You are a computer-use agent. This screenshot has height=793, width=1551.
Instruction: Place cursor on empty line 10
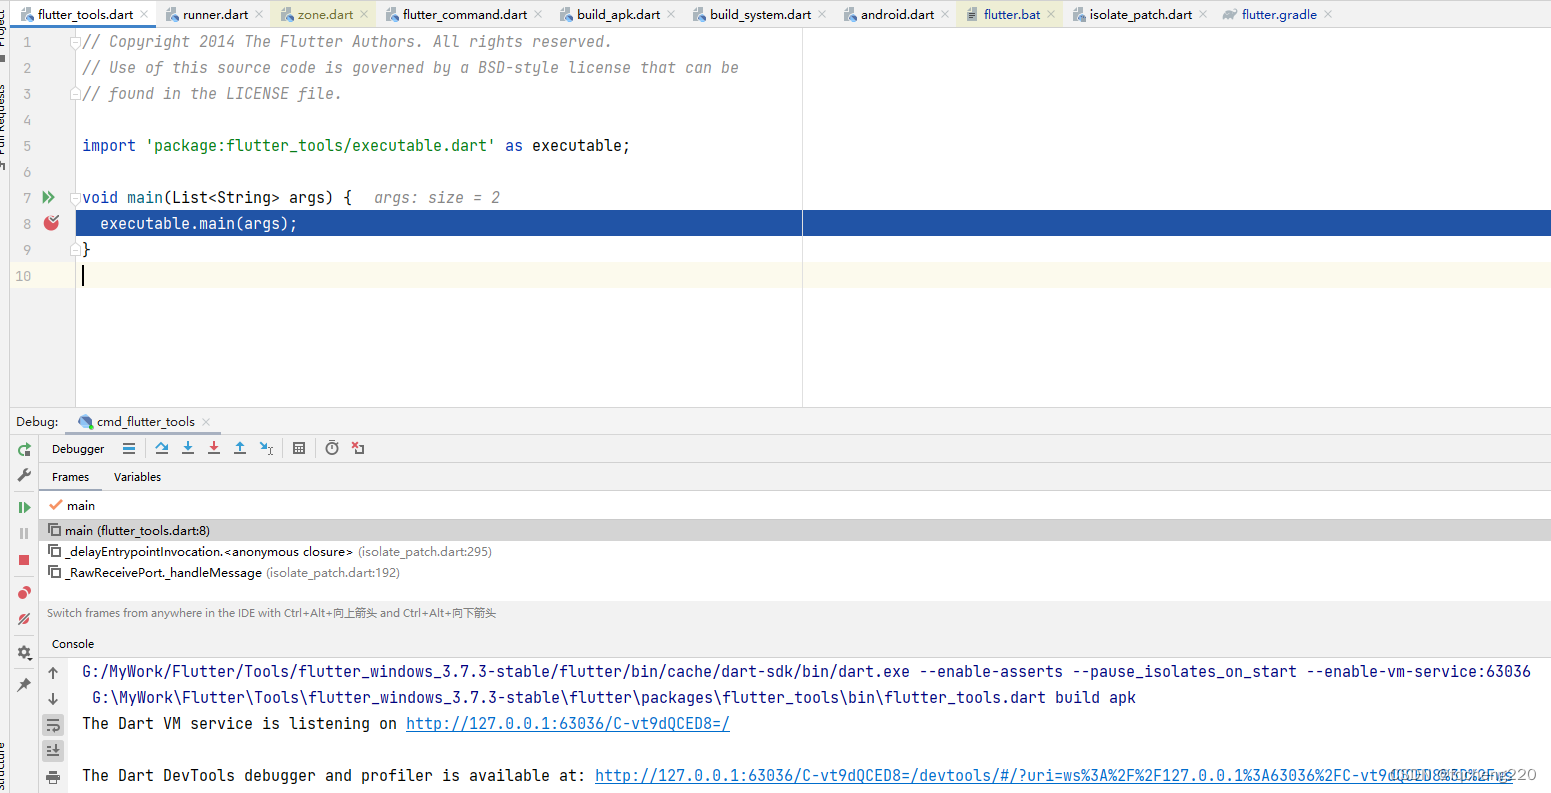[813, 275]
